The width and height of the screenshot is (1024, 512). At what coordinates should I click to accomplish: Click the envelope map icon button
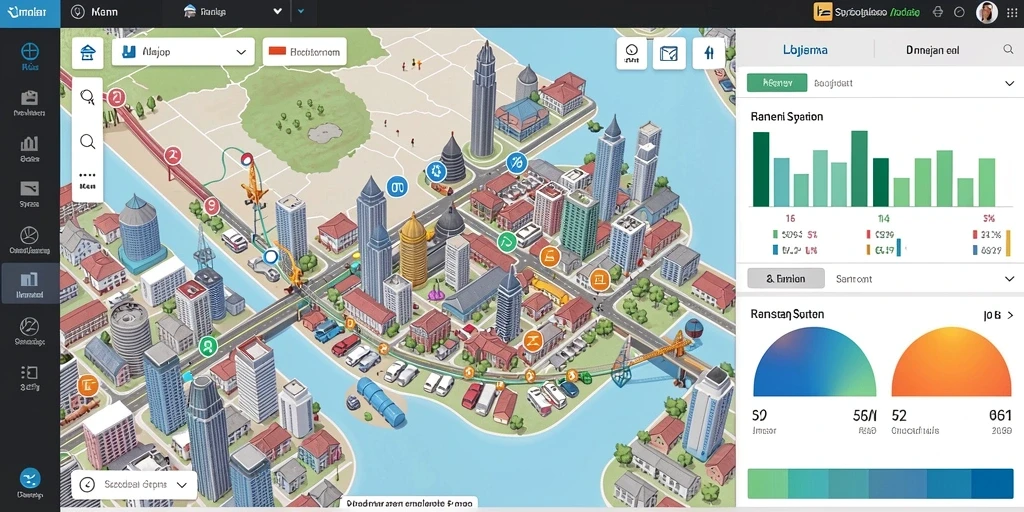[669, 54]
